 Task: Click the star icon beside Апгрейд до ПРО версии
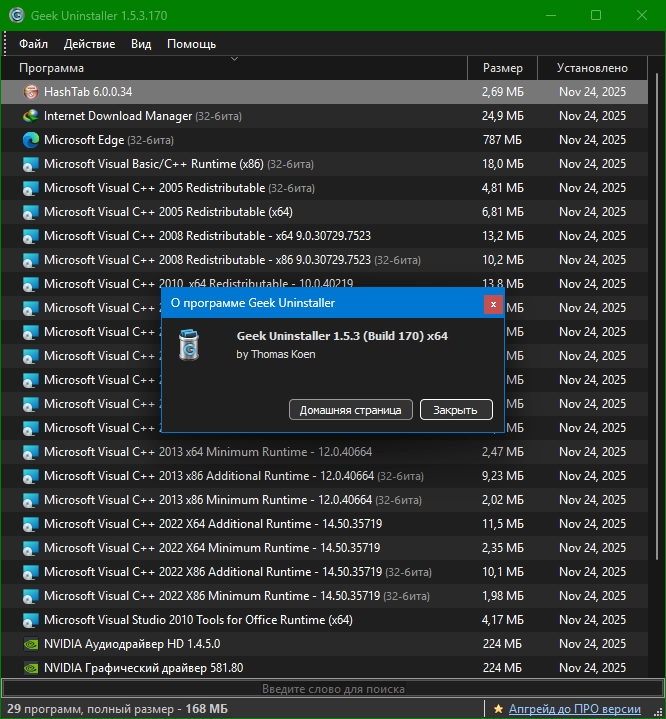pyautogui.click(x=498, y=709)
